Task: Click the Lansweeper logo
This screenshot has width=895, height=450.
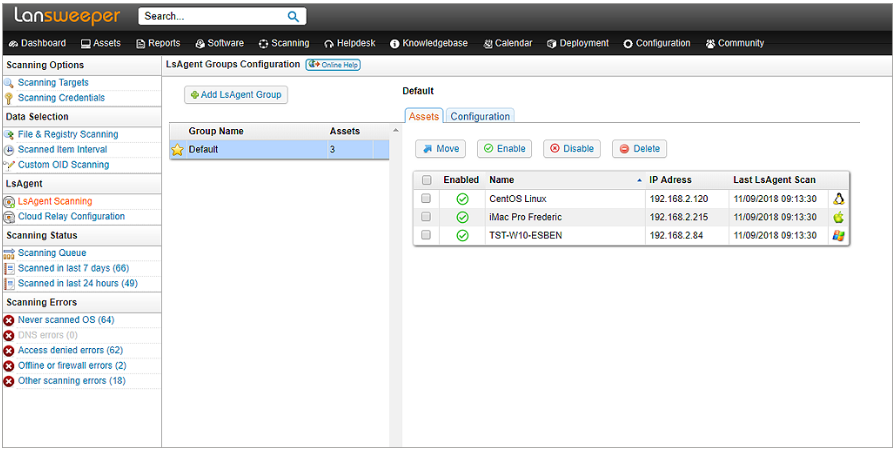Action: coord(67,17)
